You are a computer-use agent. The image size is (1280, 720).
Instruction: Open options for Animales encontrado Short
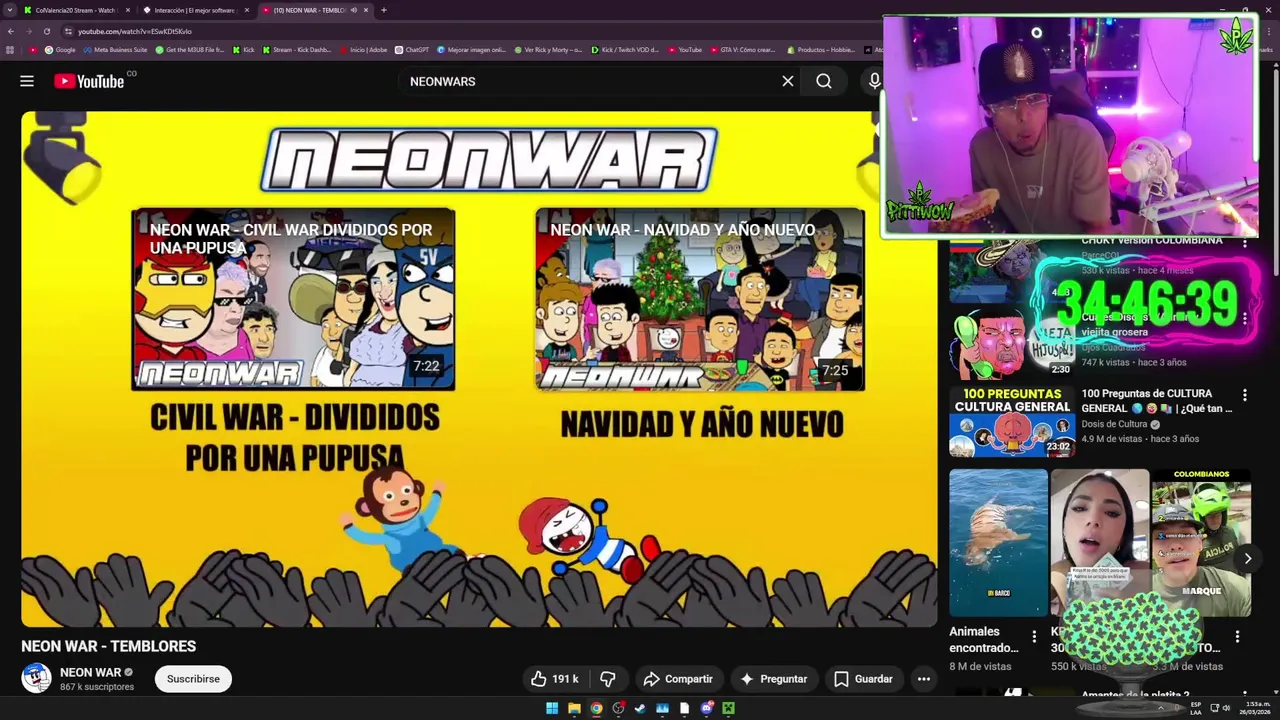(1034, 637)
